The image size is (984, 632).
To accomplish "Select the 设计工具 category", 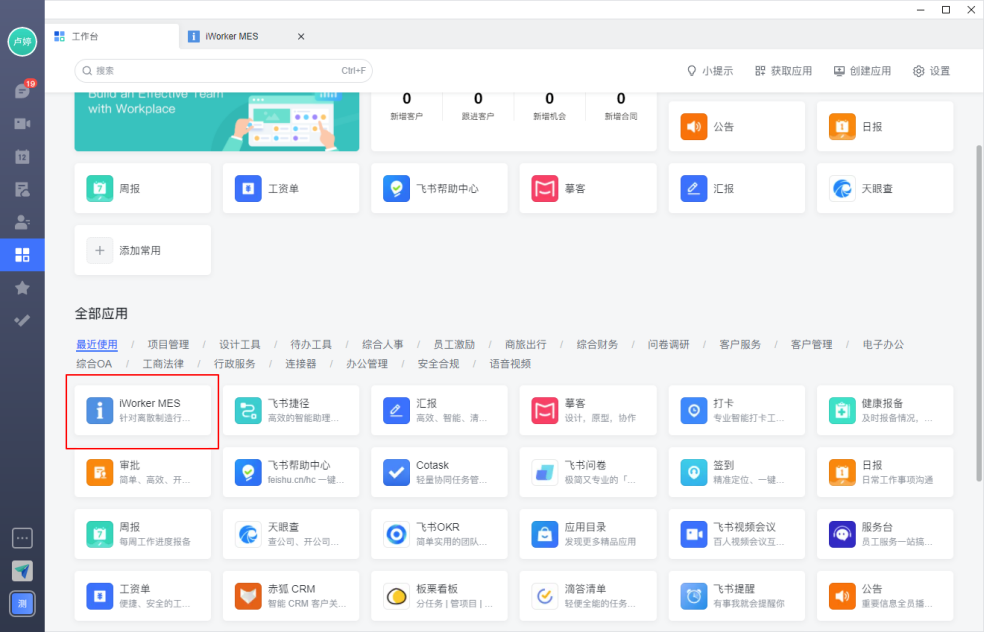I will pos(240,345).
